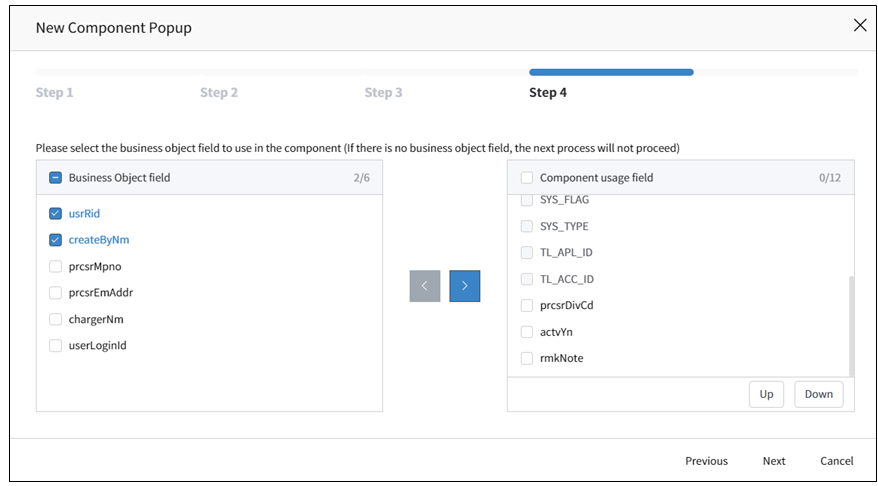Click the Step 3 label
The width and height of the screenshot is (878, 486).
point(384,92)
